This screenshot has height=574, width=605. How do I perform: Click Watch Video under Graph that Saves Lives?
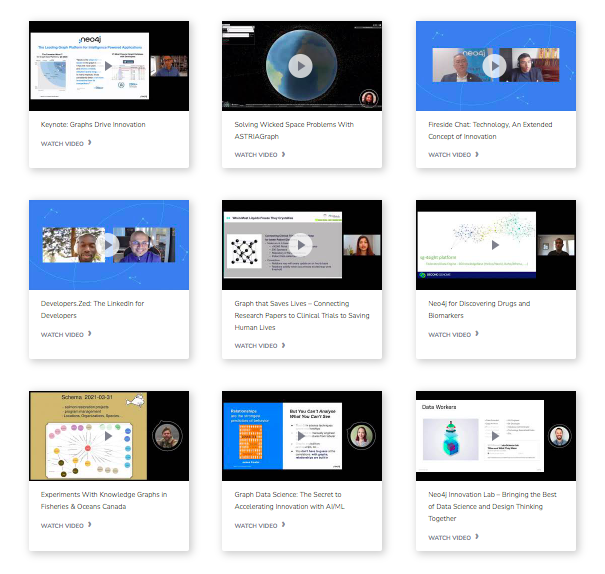tap(260, 346)
